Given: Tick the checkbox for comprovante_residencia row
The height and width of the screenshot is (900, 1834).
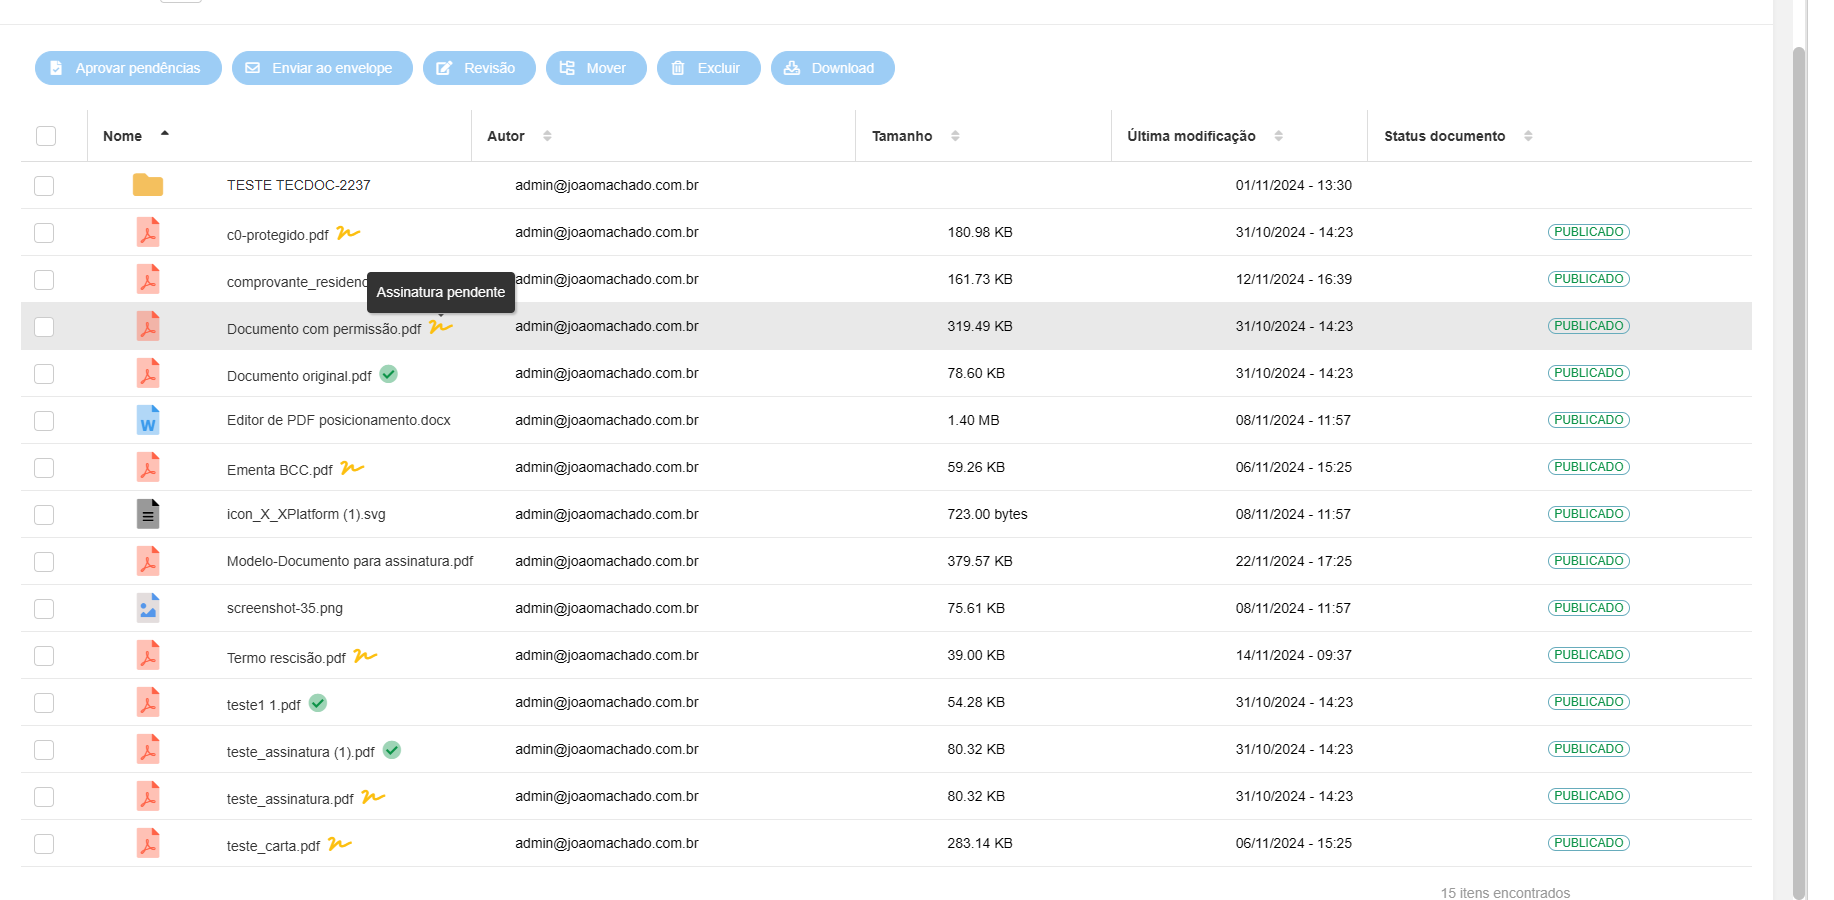Looking at the screenshot, I should (44, 280).
